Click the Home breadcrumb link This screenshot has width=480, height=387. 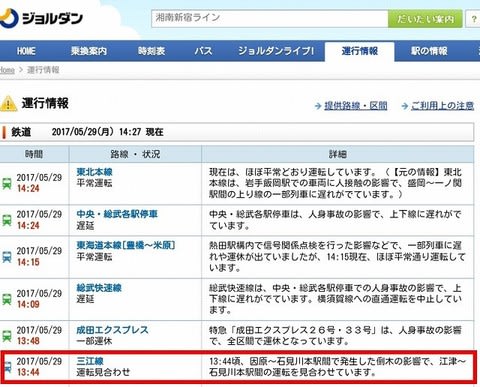click(x=7, y=70)
